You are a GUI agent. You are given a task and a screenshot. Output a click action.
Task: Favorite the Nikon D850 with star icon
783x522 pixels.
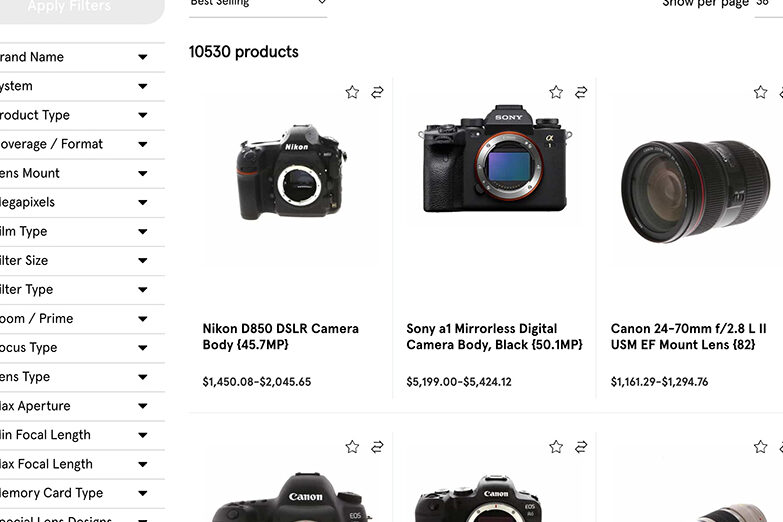click(x=352, y=92)
